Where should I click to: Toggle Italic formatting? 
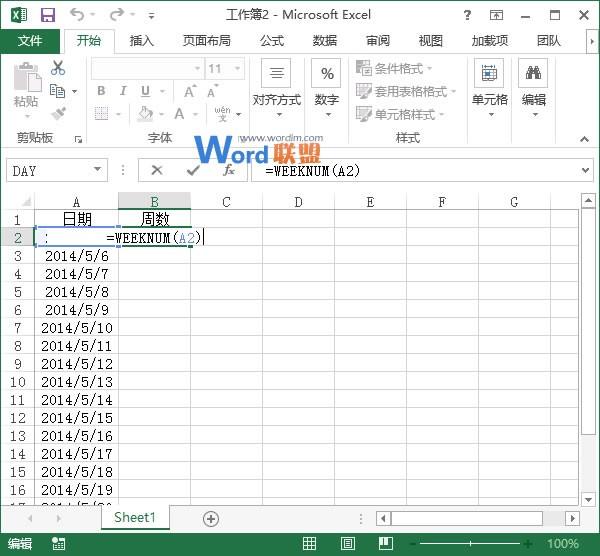coord(123,91)
